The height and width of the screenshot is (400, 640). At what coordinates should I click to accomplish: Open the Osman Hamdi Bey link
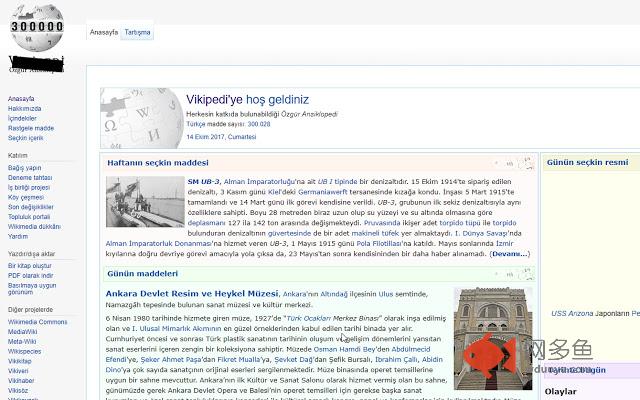tap(344, 349)
